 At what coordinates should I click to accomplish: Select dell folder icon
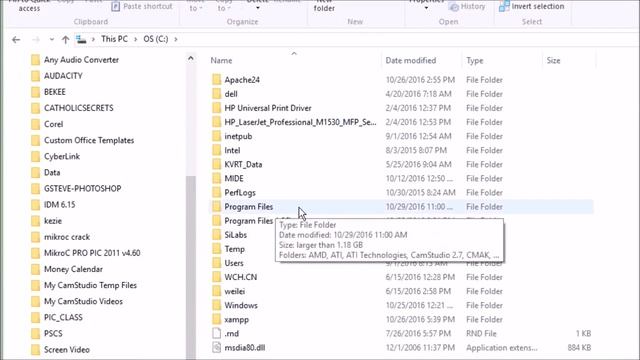[x=217, y=94]
